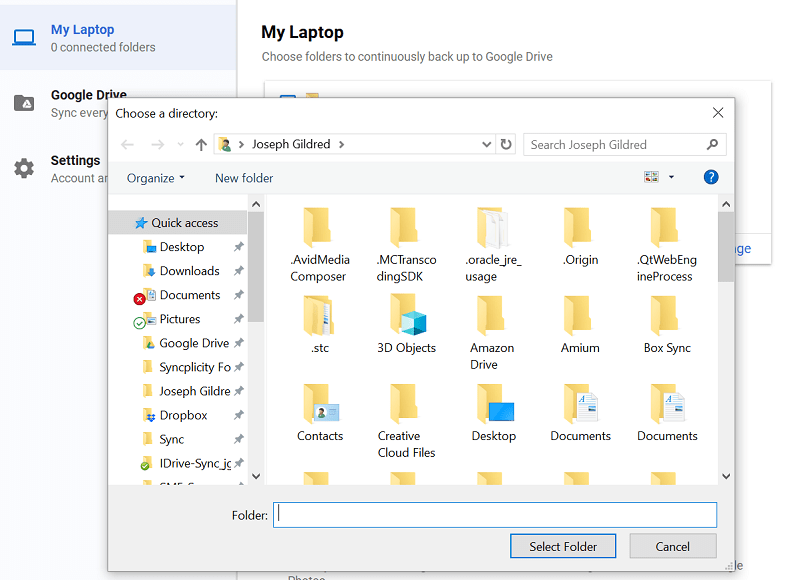Screen dimensions: 798x580
Task: Click the pin icon beside Desktop
Action: (239, 247)
